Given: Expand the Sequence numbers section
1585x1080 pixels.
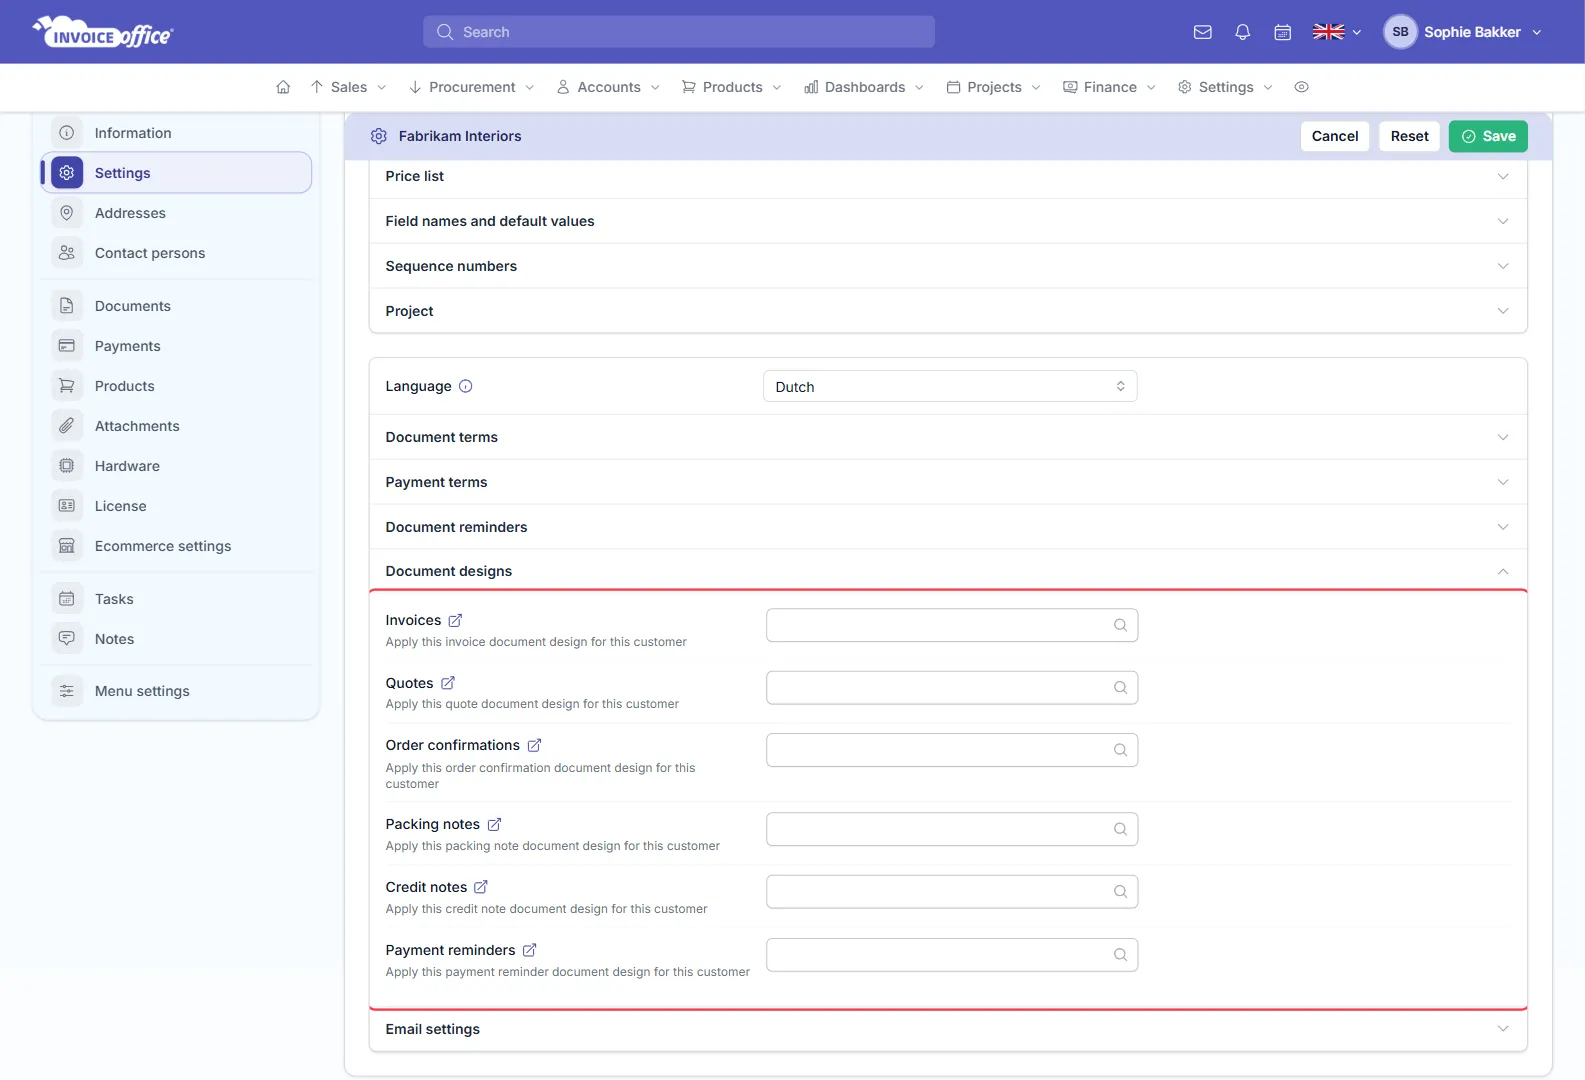Looking at the screenshot, I should click(948, 266).
